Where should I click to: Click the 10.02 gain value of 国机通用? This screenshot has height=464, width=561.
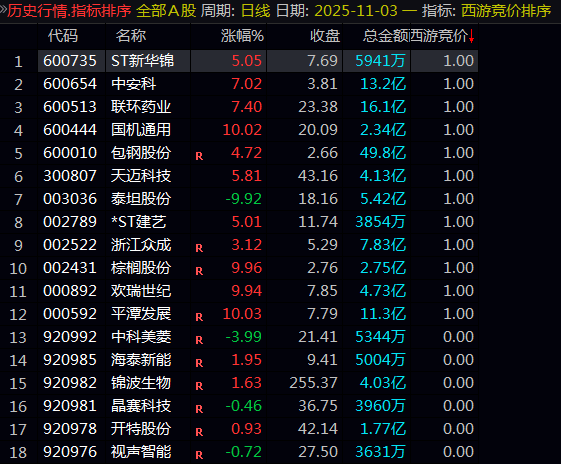coord(242,130)
